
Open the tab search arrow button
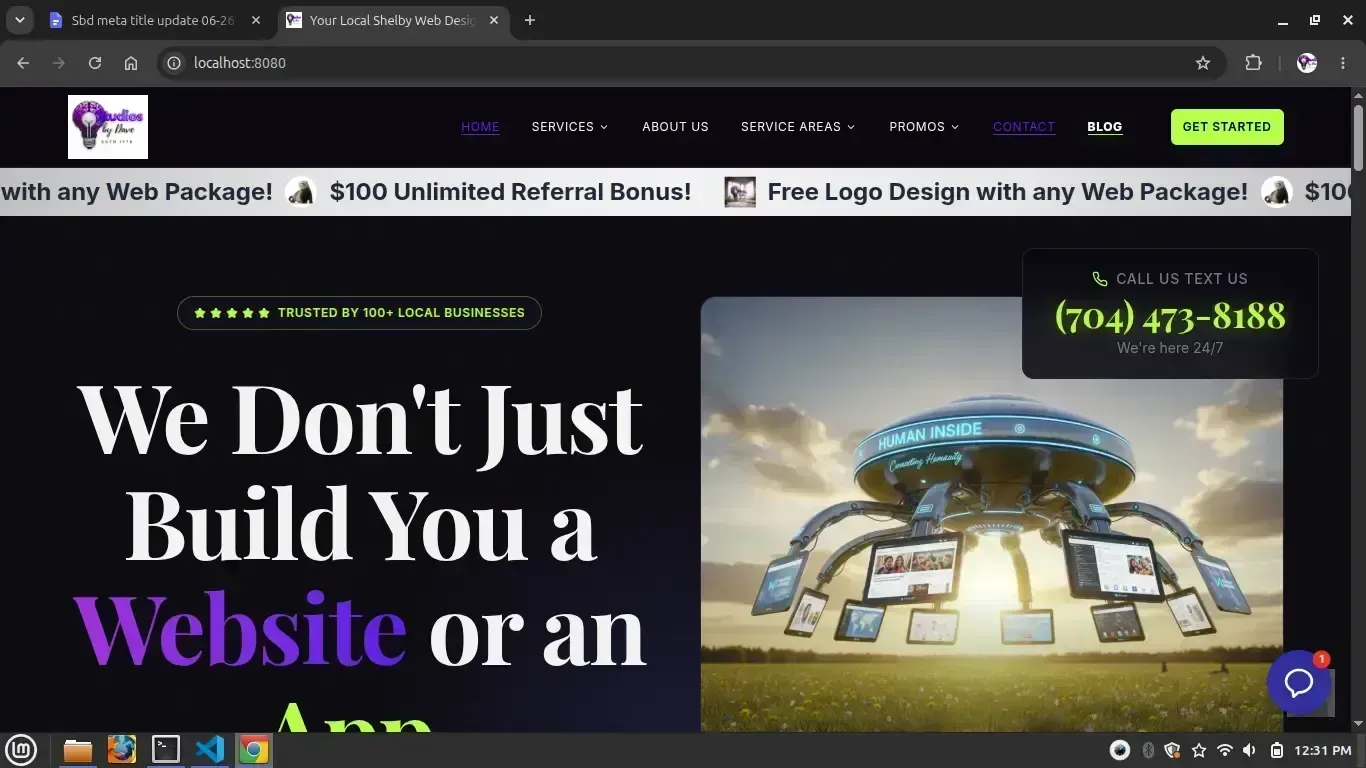point(19,20)
